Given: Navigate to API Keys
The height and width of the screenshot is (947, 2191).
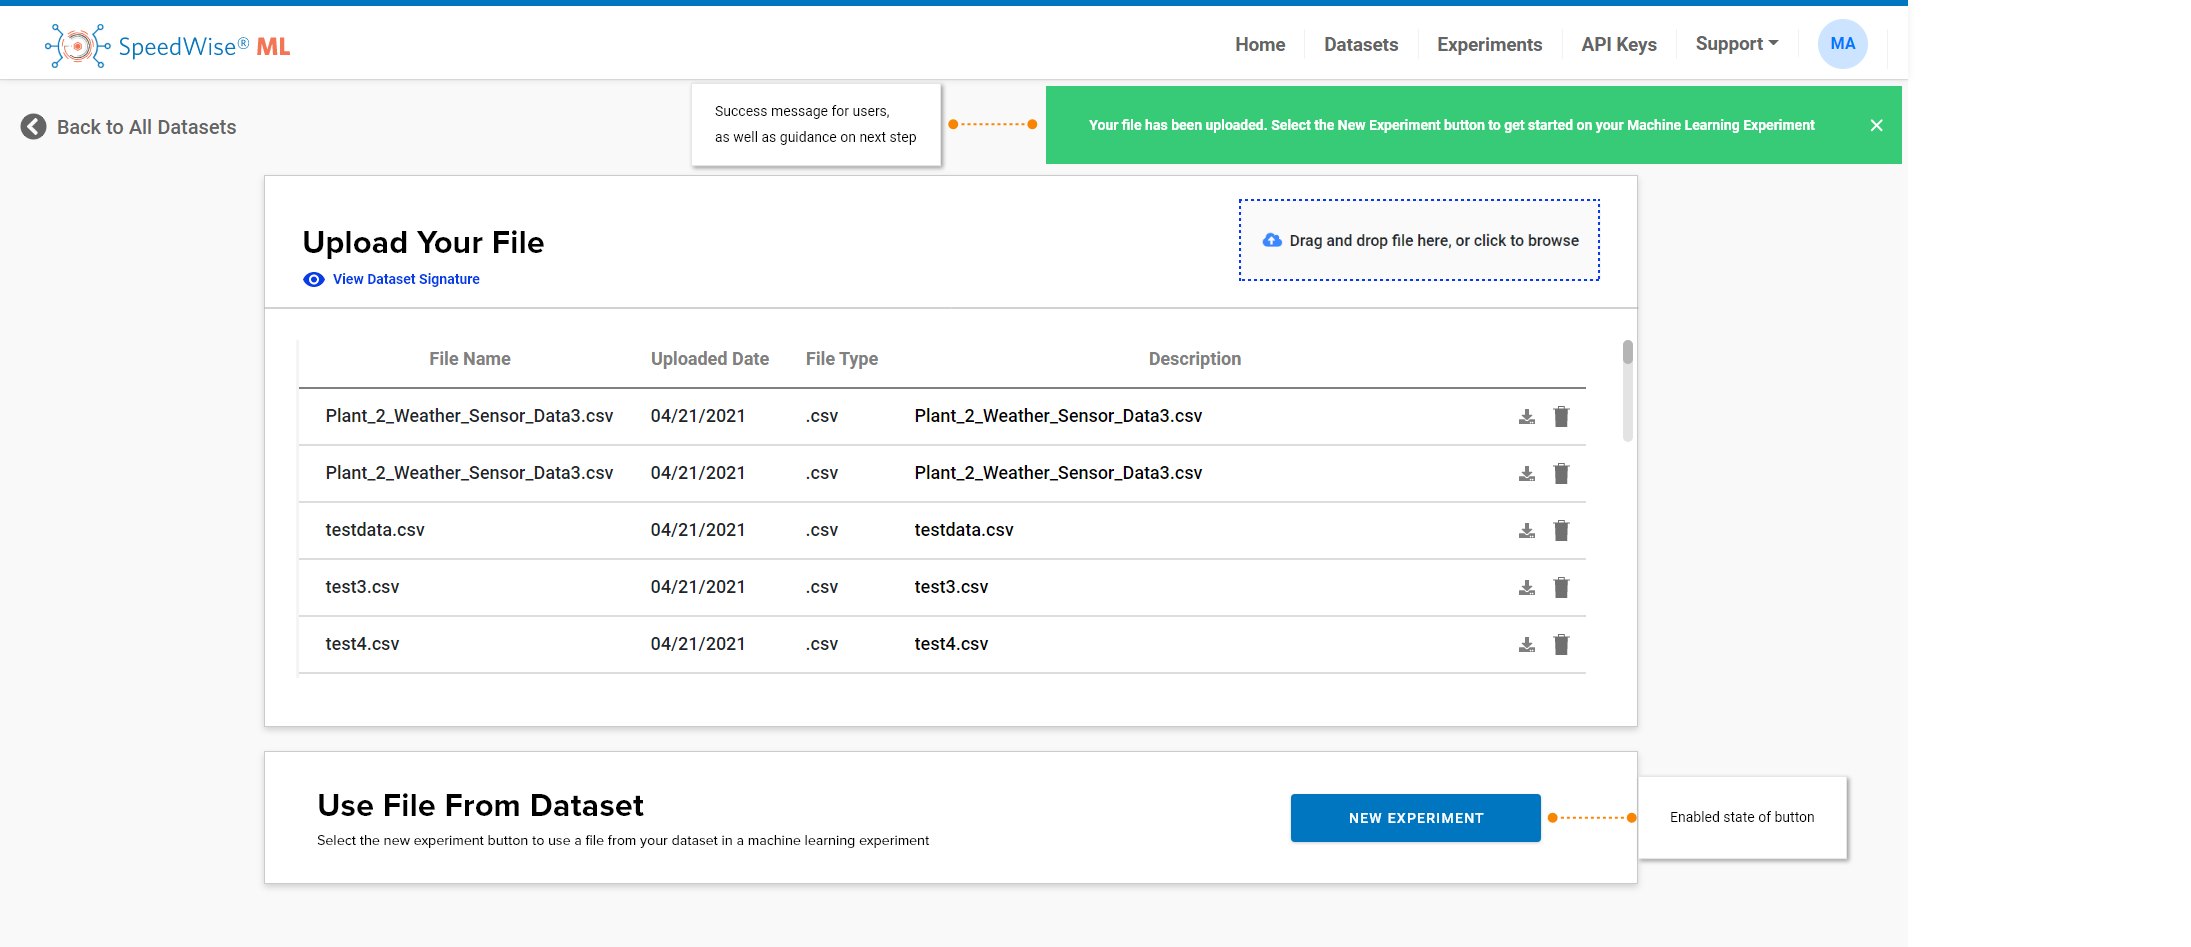Looking at the screenshot, I should (x=1618, y=45).
